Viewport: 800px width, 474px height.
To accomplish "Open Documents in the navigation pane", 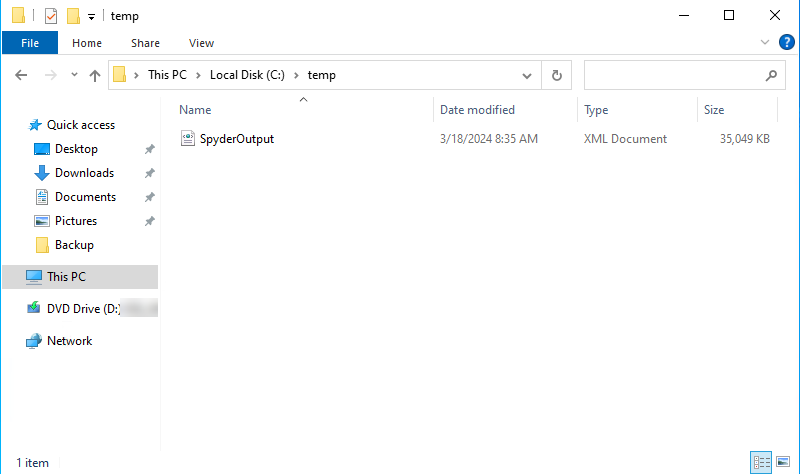I will (85, 197).
